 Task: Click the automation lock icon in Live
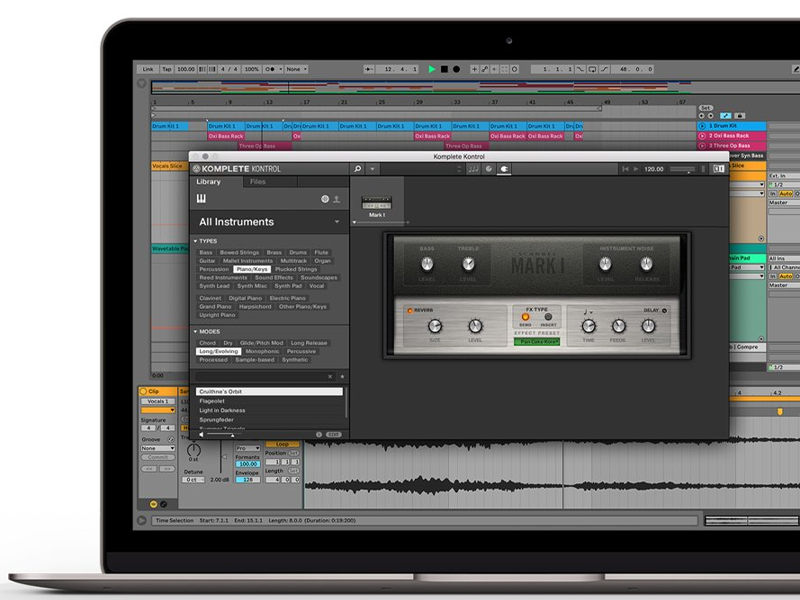tap(739, 116)
